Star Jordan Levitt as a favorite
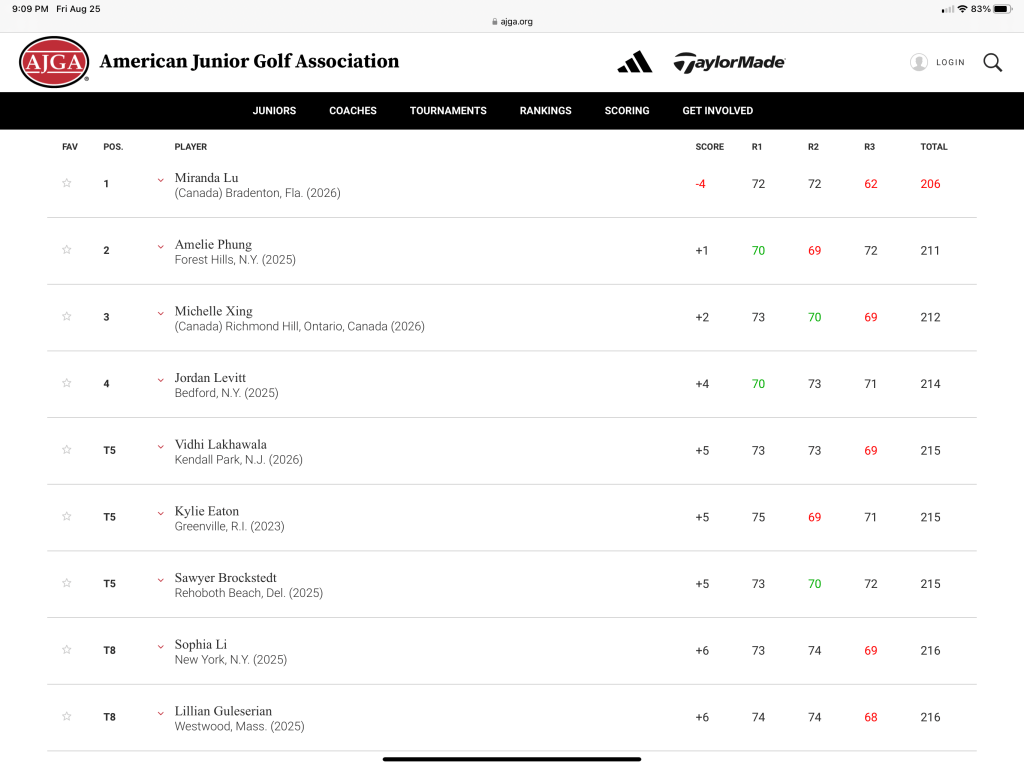This screenshot has width=1024, height=767. (x=67, y=383)
